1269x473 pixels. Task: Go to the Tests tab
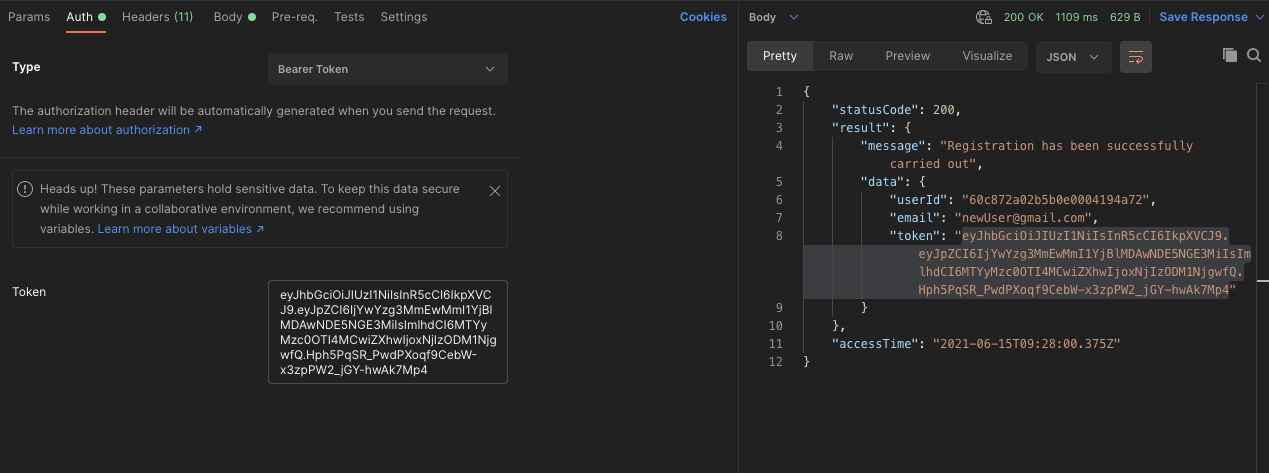point(349,17)
